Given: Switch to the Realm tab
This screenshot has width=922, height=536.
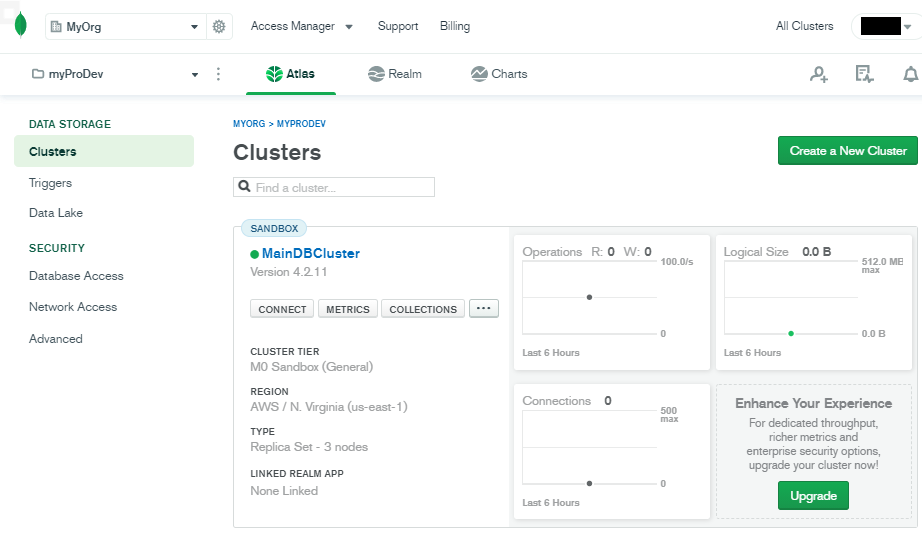Looking at the screenshot, I should (395, 74).
